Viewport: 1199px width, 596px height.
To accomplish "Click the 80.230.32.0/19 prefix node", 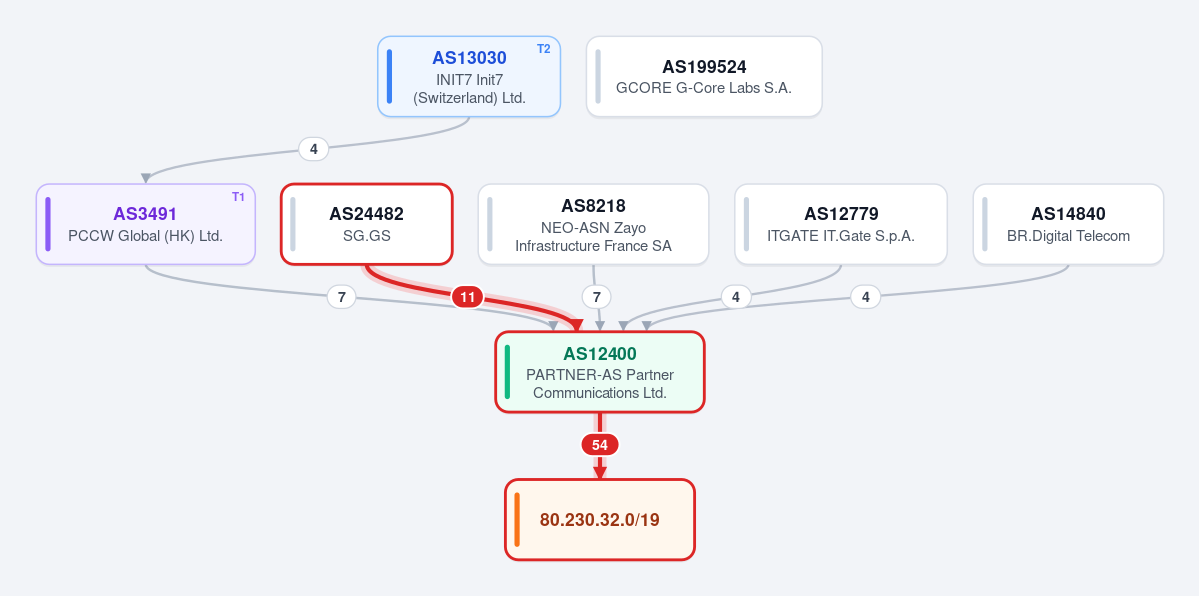I will point(600,519).
